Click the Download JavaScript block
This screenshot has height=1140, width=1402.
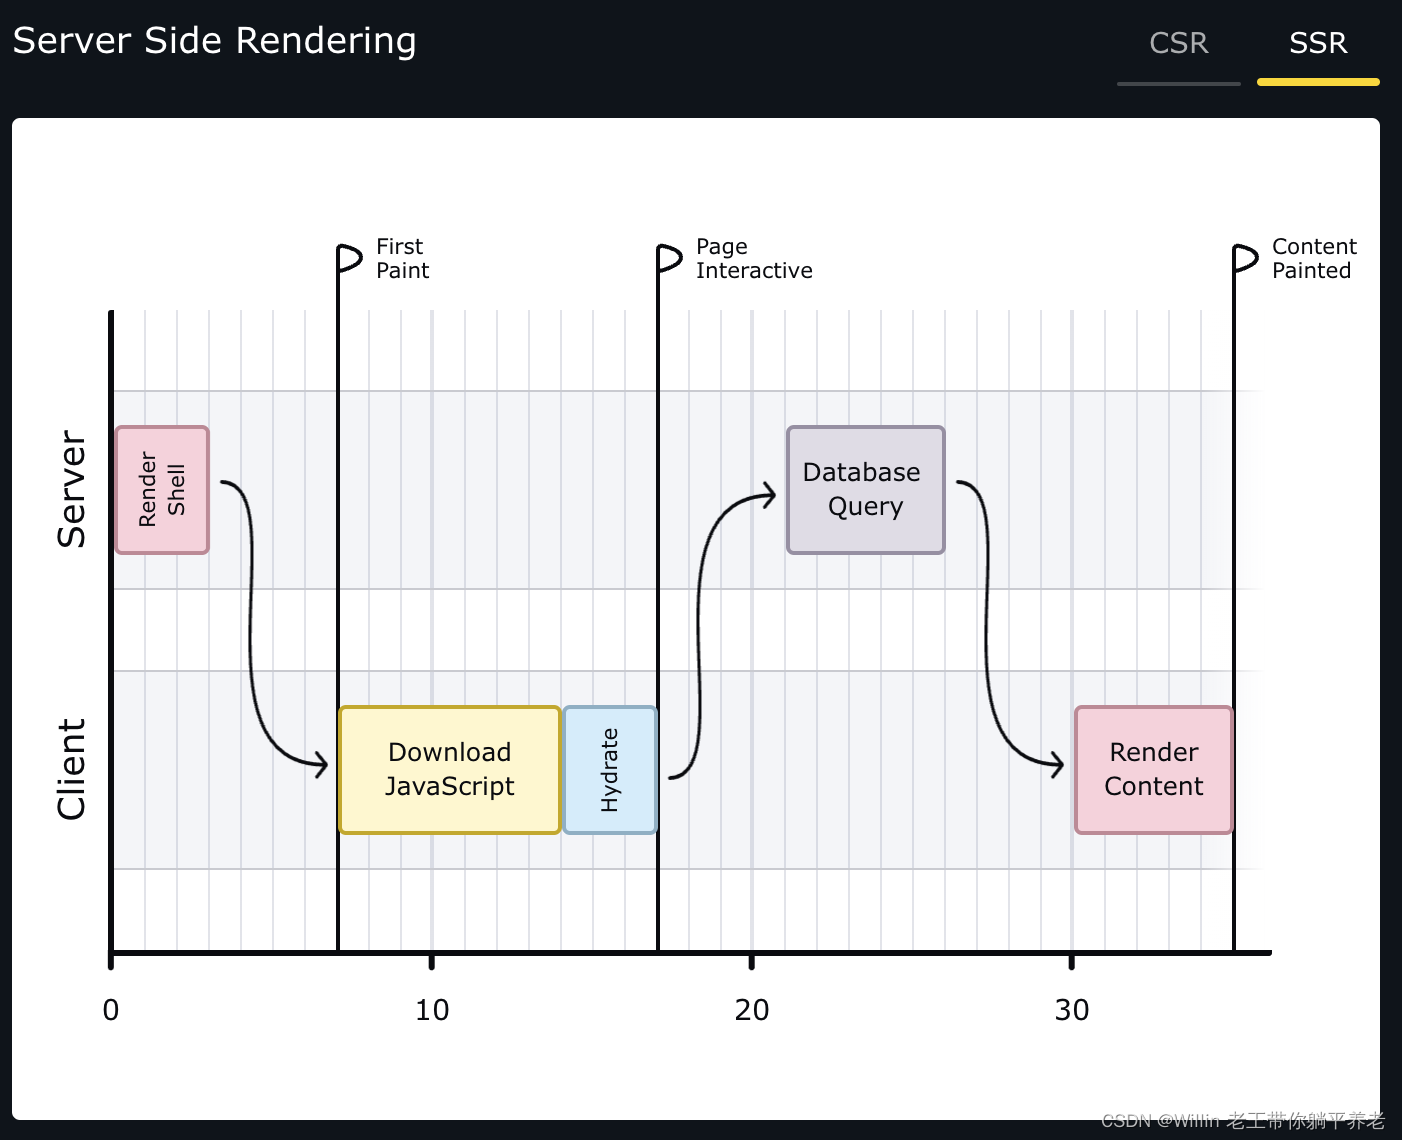point(450,770)
